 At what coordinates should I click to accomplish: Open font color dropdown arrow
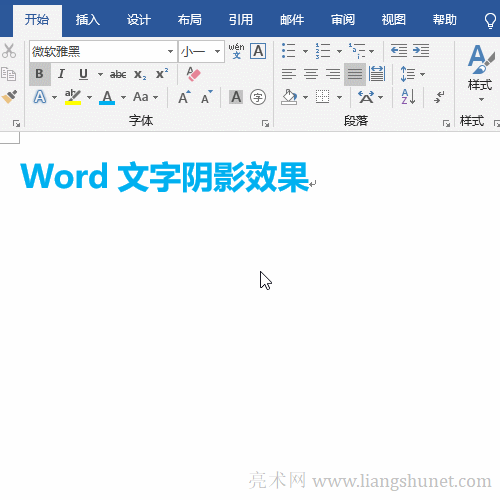point(123,97)
